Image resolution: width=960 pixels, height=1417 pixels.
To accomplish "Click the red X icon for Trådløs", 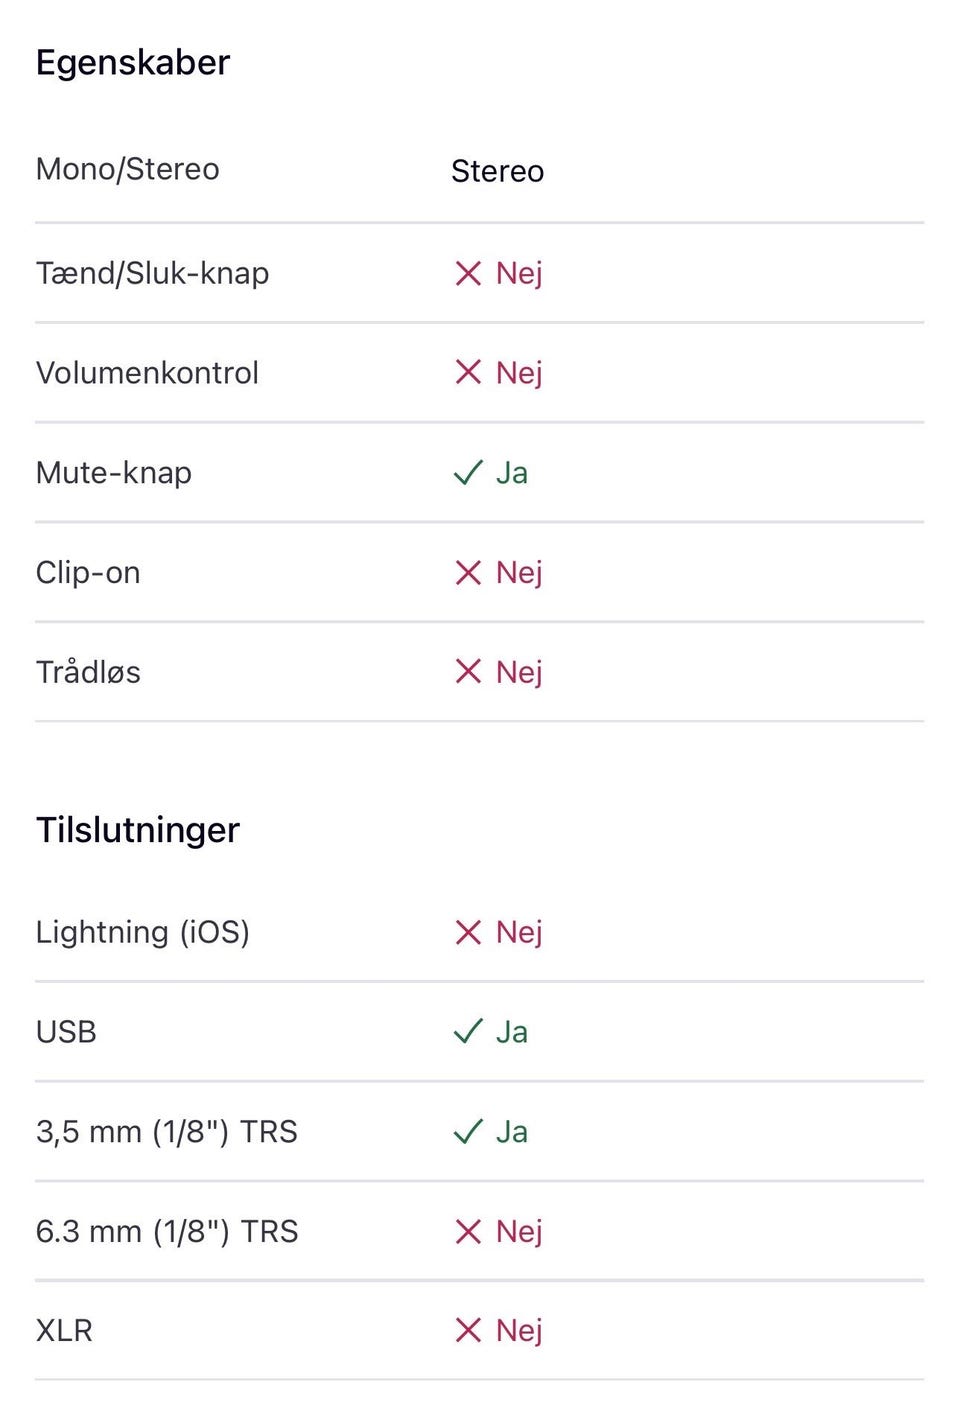I will pos(468,671).
